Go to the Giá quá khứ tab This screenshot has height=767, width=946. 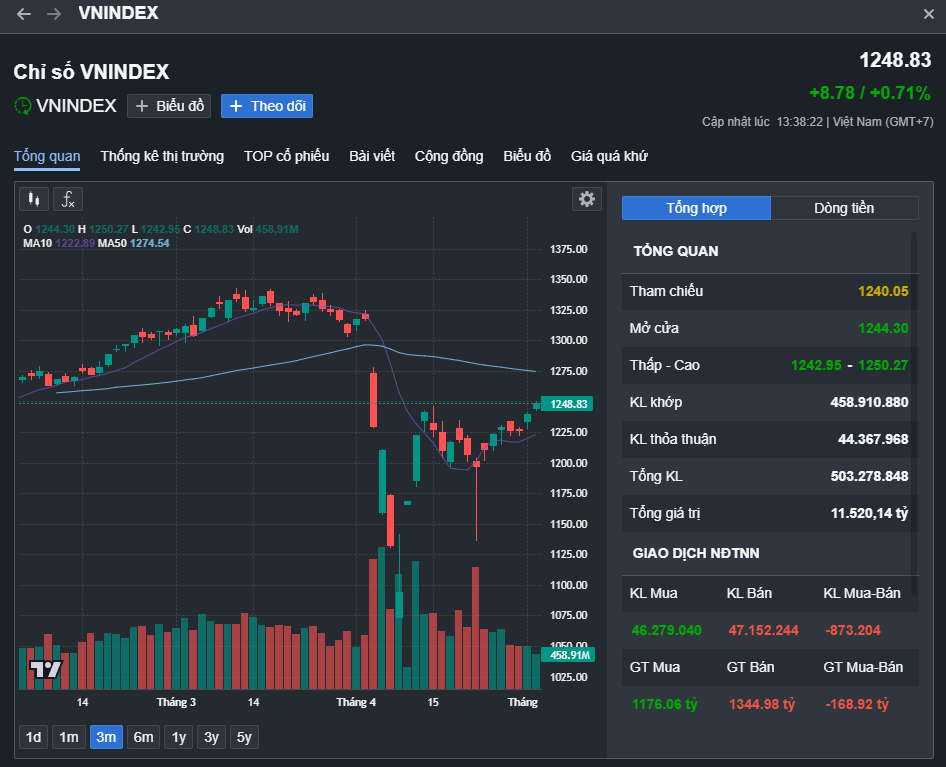point(609,156)
